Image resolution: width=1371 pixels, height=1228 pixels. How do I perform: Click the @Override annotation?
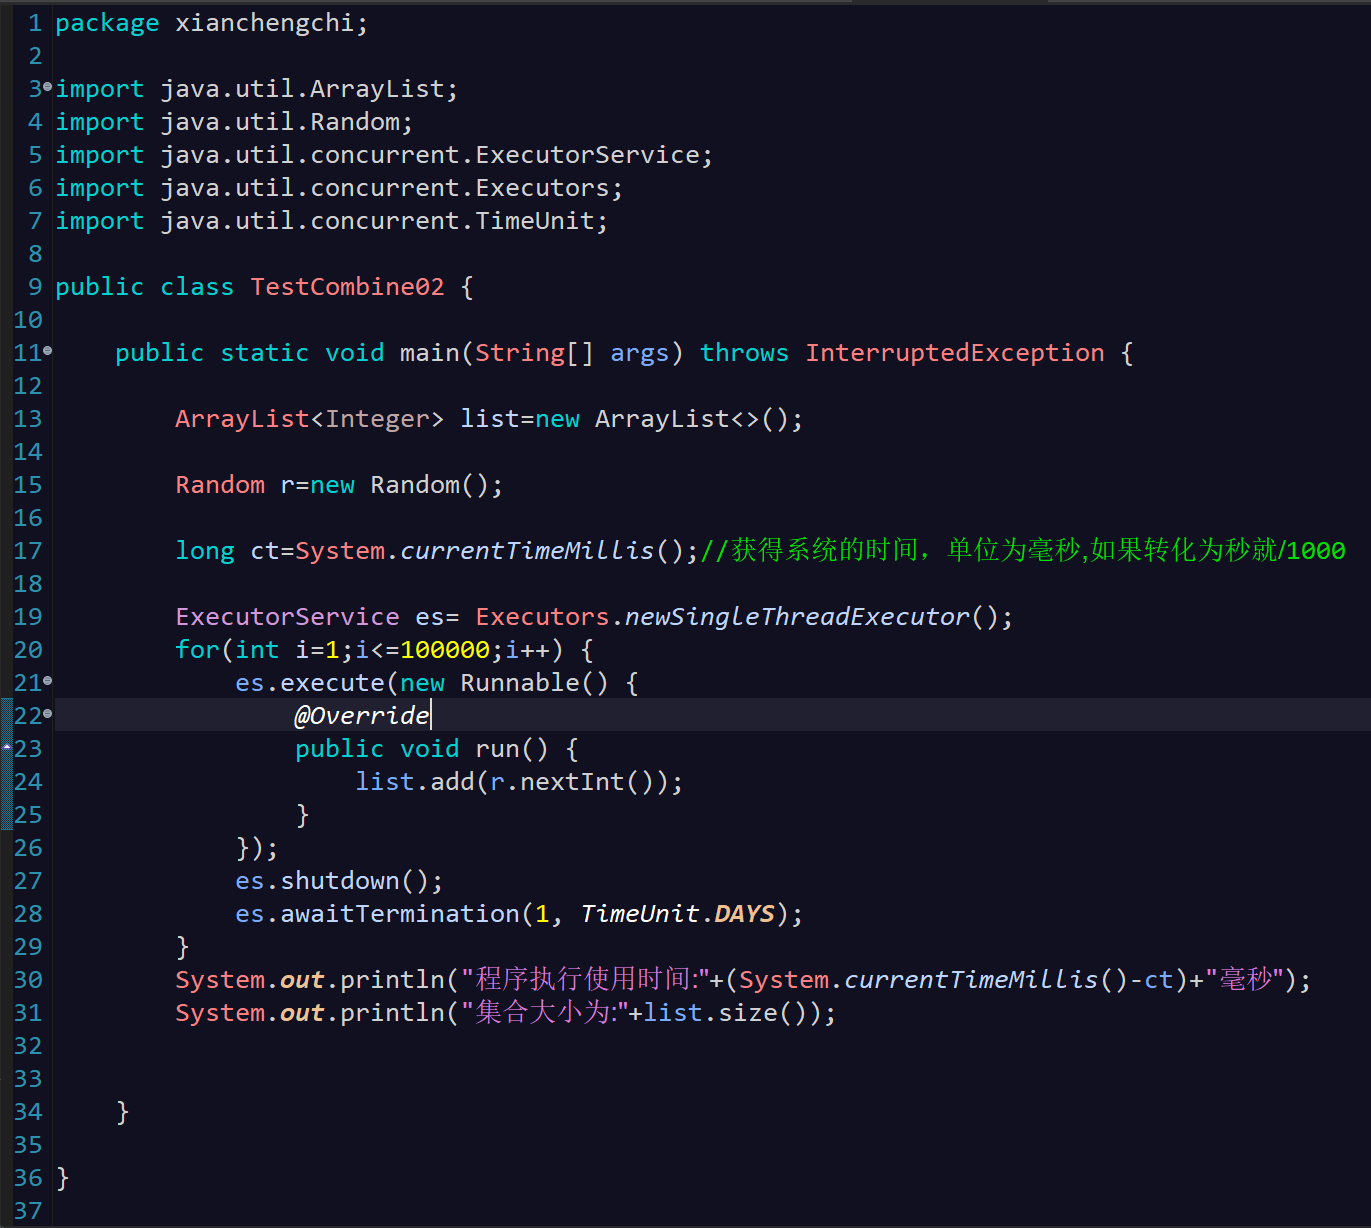[361, 716]
